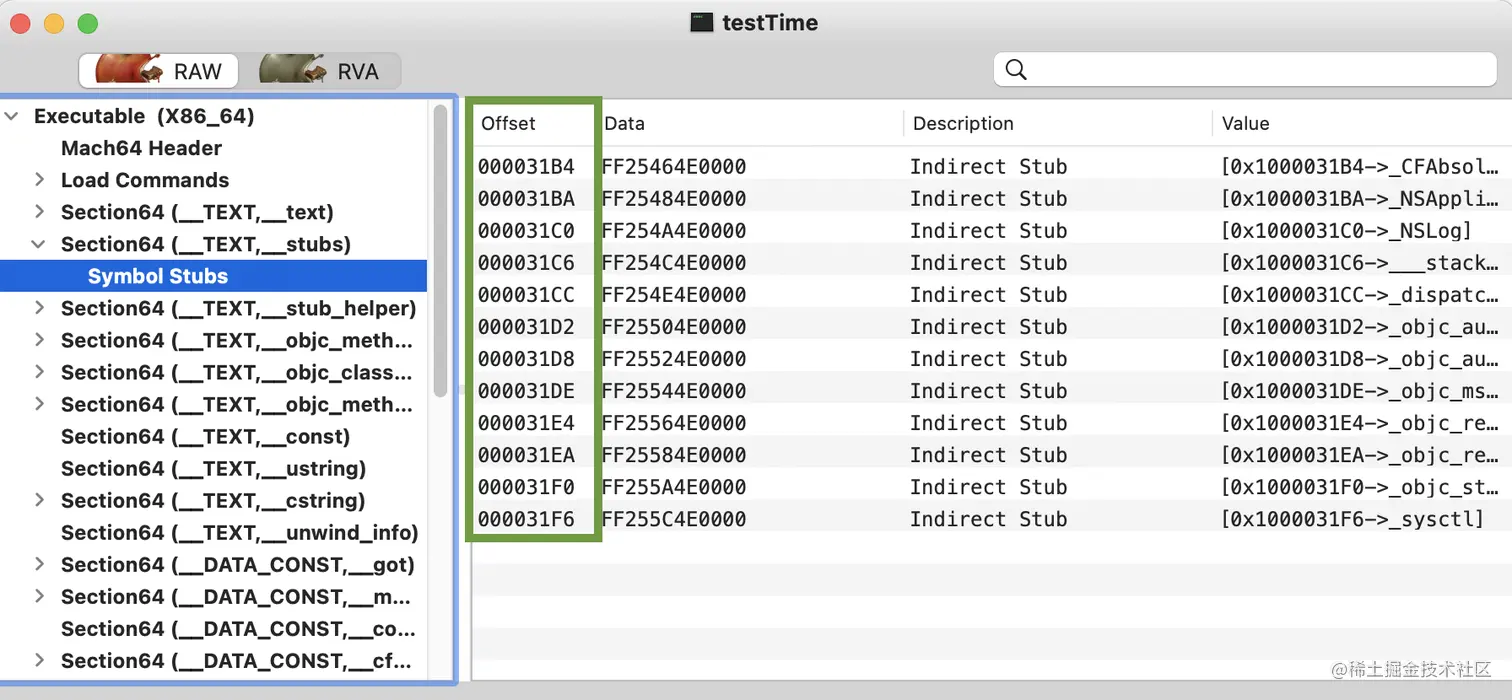Expand Section64 (__TEXT,__cstring) arrow
This screenshot has height=700, width=1512.
40,500
